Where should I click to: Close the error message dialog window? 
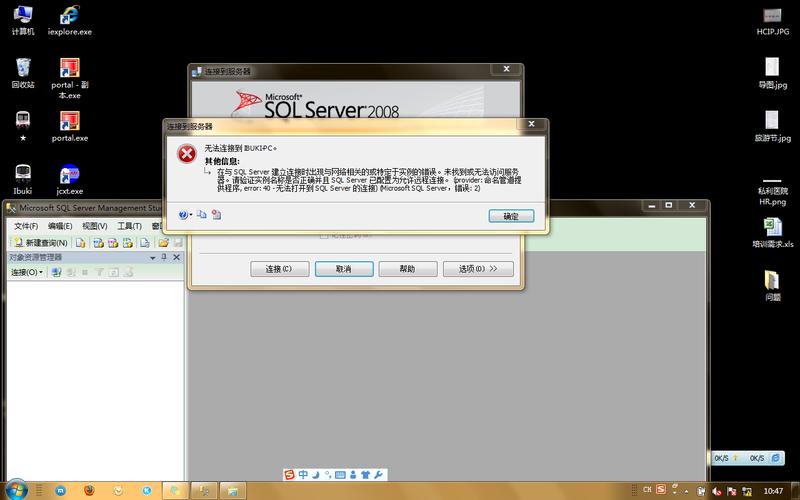click(x=532, y=124)
